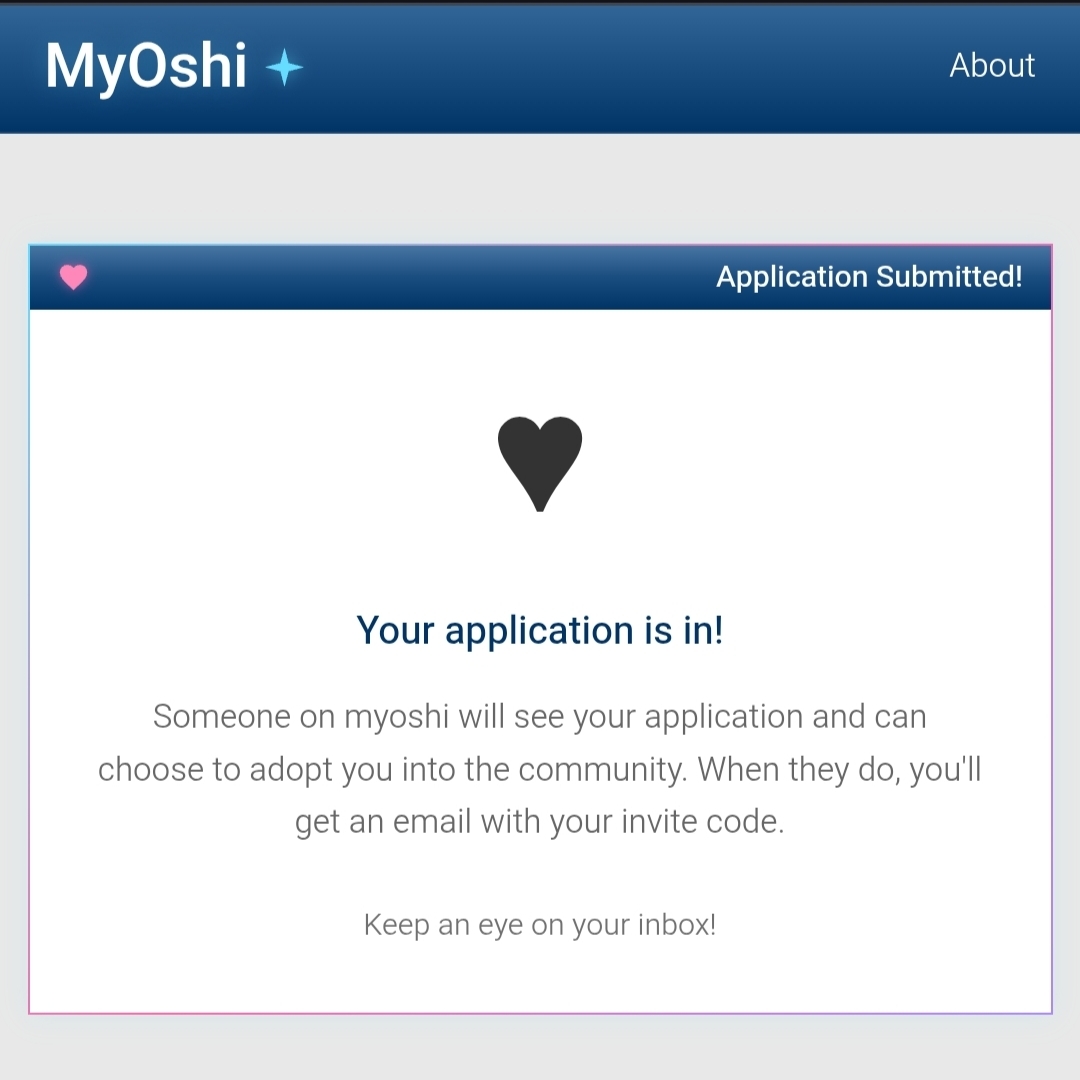Viewport: 1080px width, 1080px height.
Task: Click the blue sparkle star icon
Action: coord(284,68)
